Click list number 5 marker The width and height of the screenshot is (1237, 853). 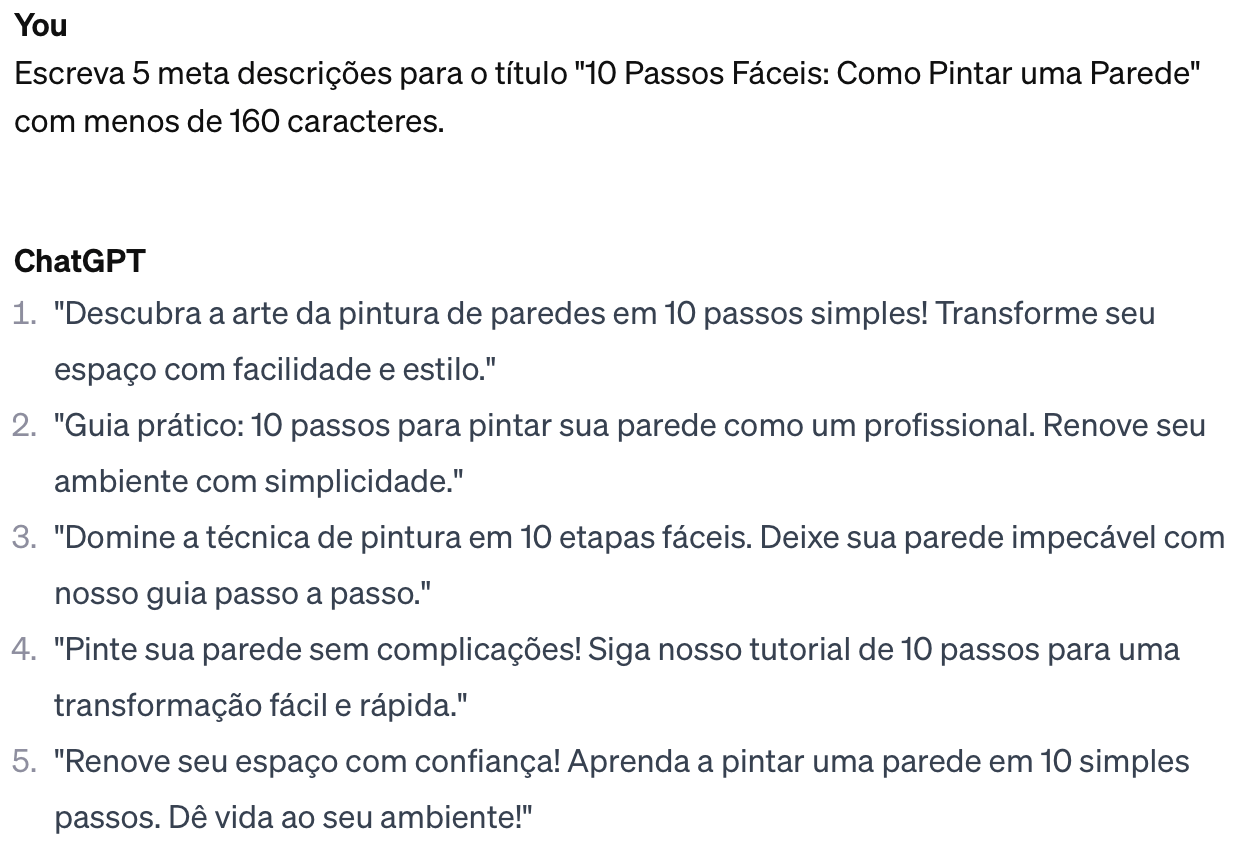coord(26,762)
